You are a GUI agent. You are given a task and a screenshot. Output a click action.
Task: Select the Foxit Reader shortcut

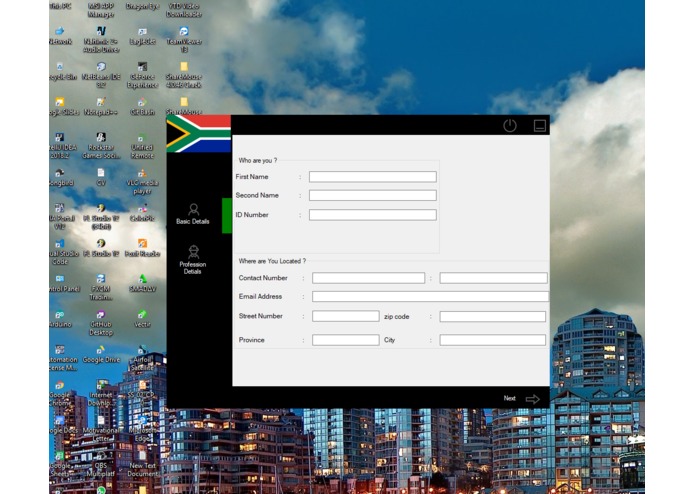tap(142, 248)
